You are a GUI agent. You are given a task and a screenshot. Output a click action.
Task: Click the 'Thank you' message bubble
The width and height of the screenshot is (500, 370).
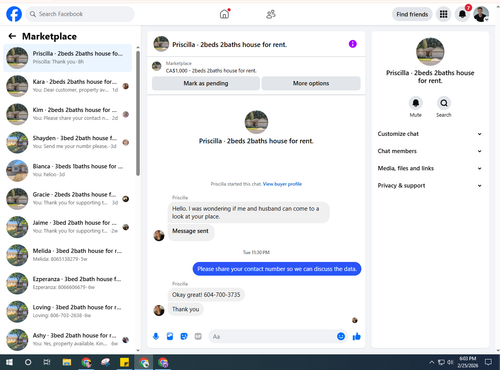pos(185,309)
